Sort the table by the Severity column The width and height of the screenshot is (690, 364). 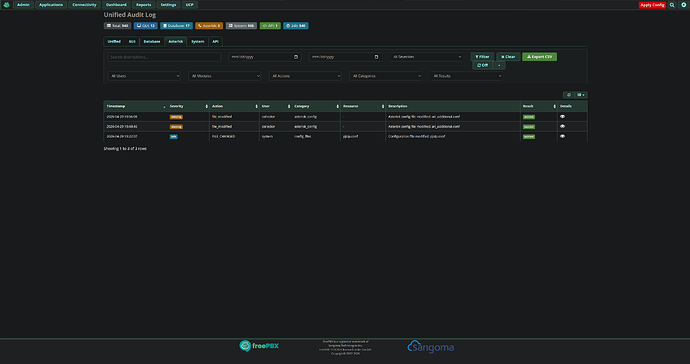(x=188, y=106)
